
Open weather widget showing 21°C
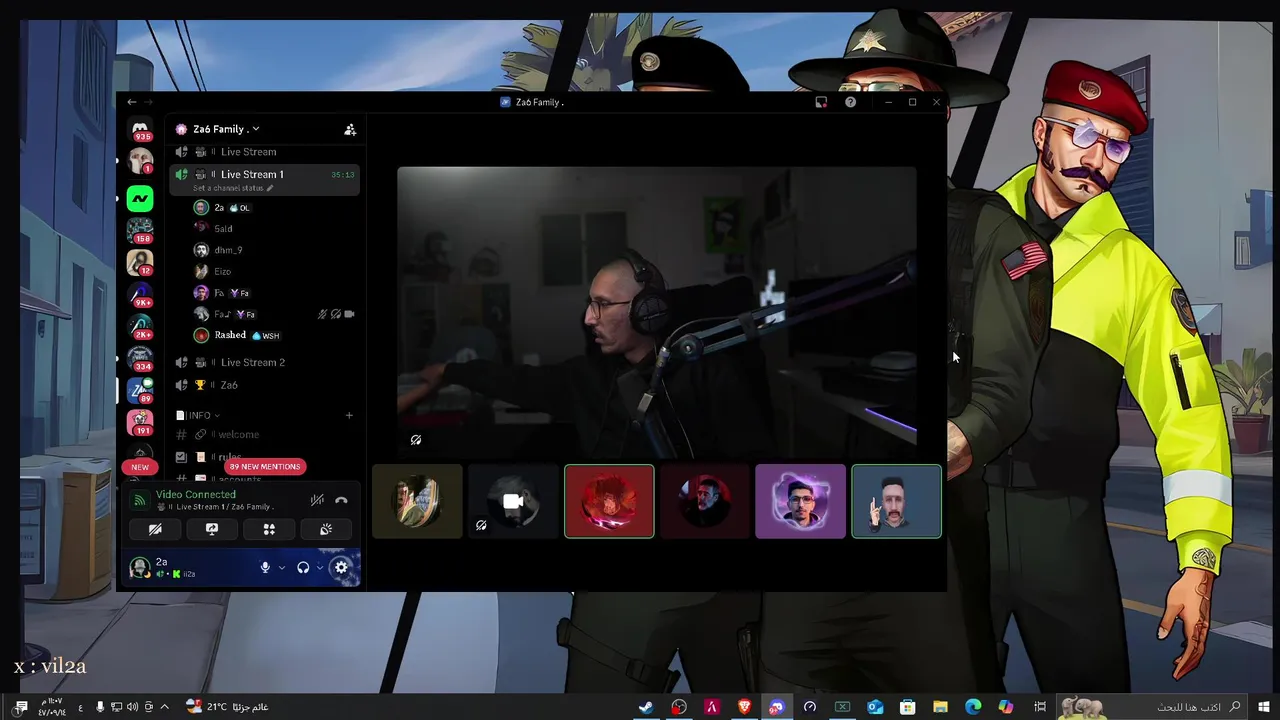pos(228,707)
